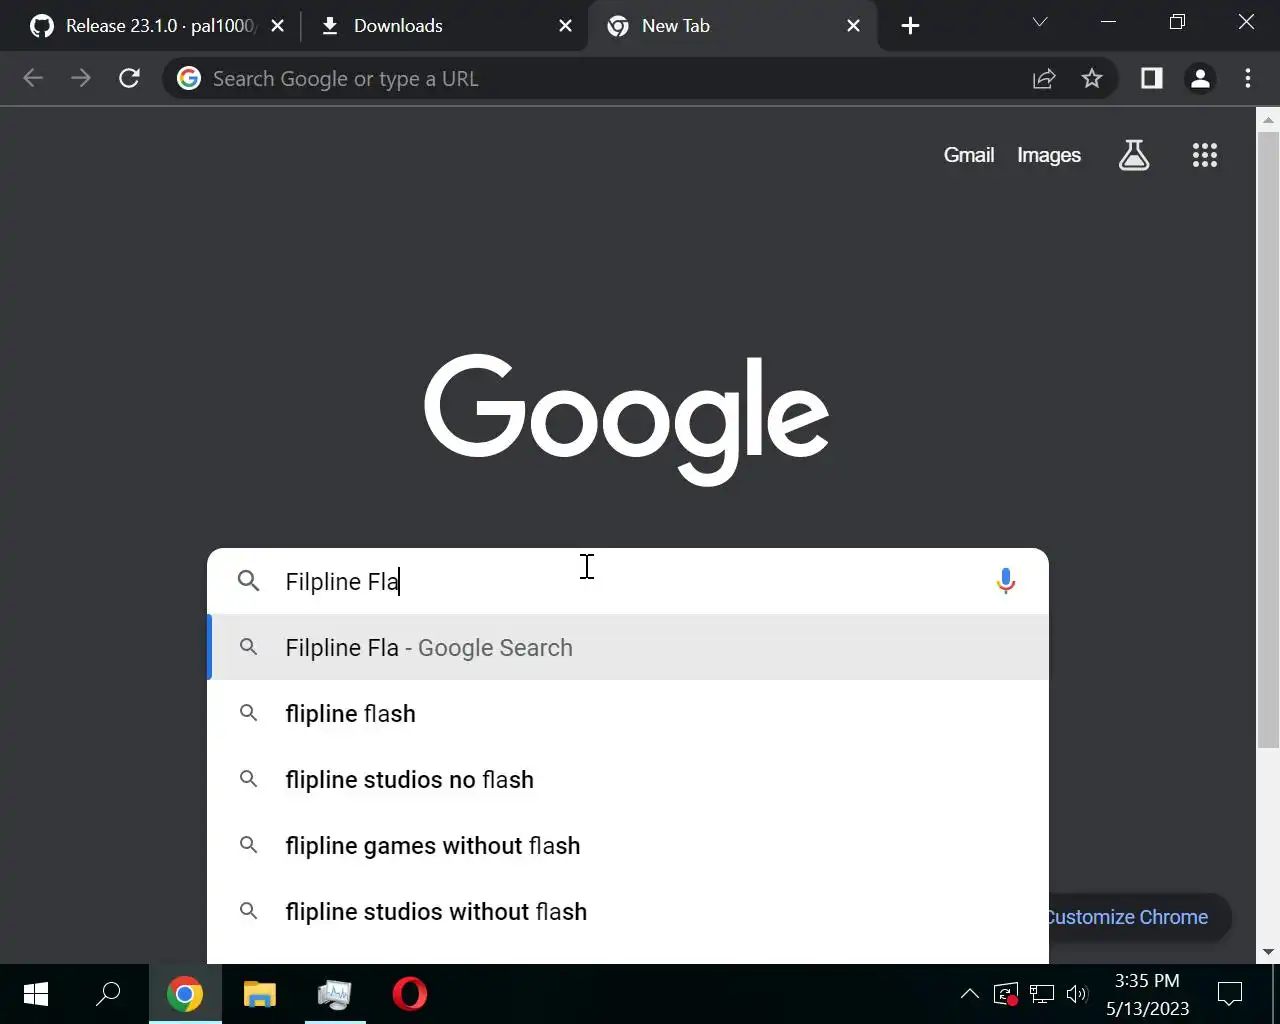Pick the 'flipline studios no flash' suggestion
This screenshot has width=1280, height=1024.
[628, 780]
